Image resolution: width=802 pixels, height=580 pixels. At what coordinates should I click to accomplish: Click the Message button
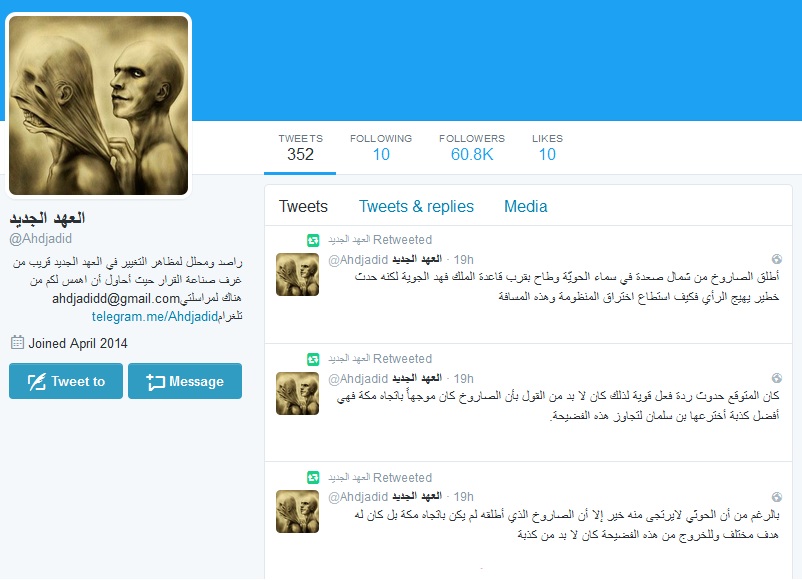(185, 381)
